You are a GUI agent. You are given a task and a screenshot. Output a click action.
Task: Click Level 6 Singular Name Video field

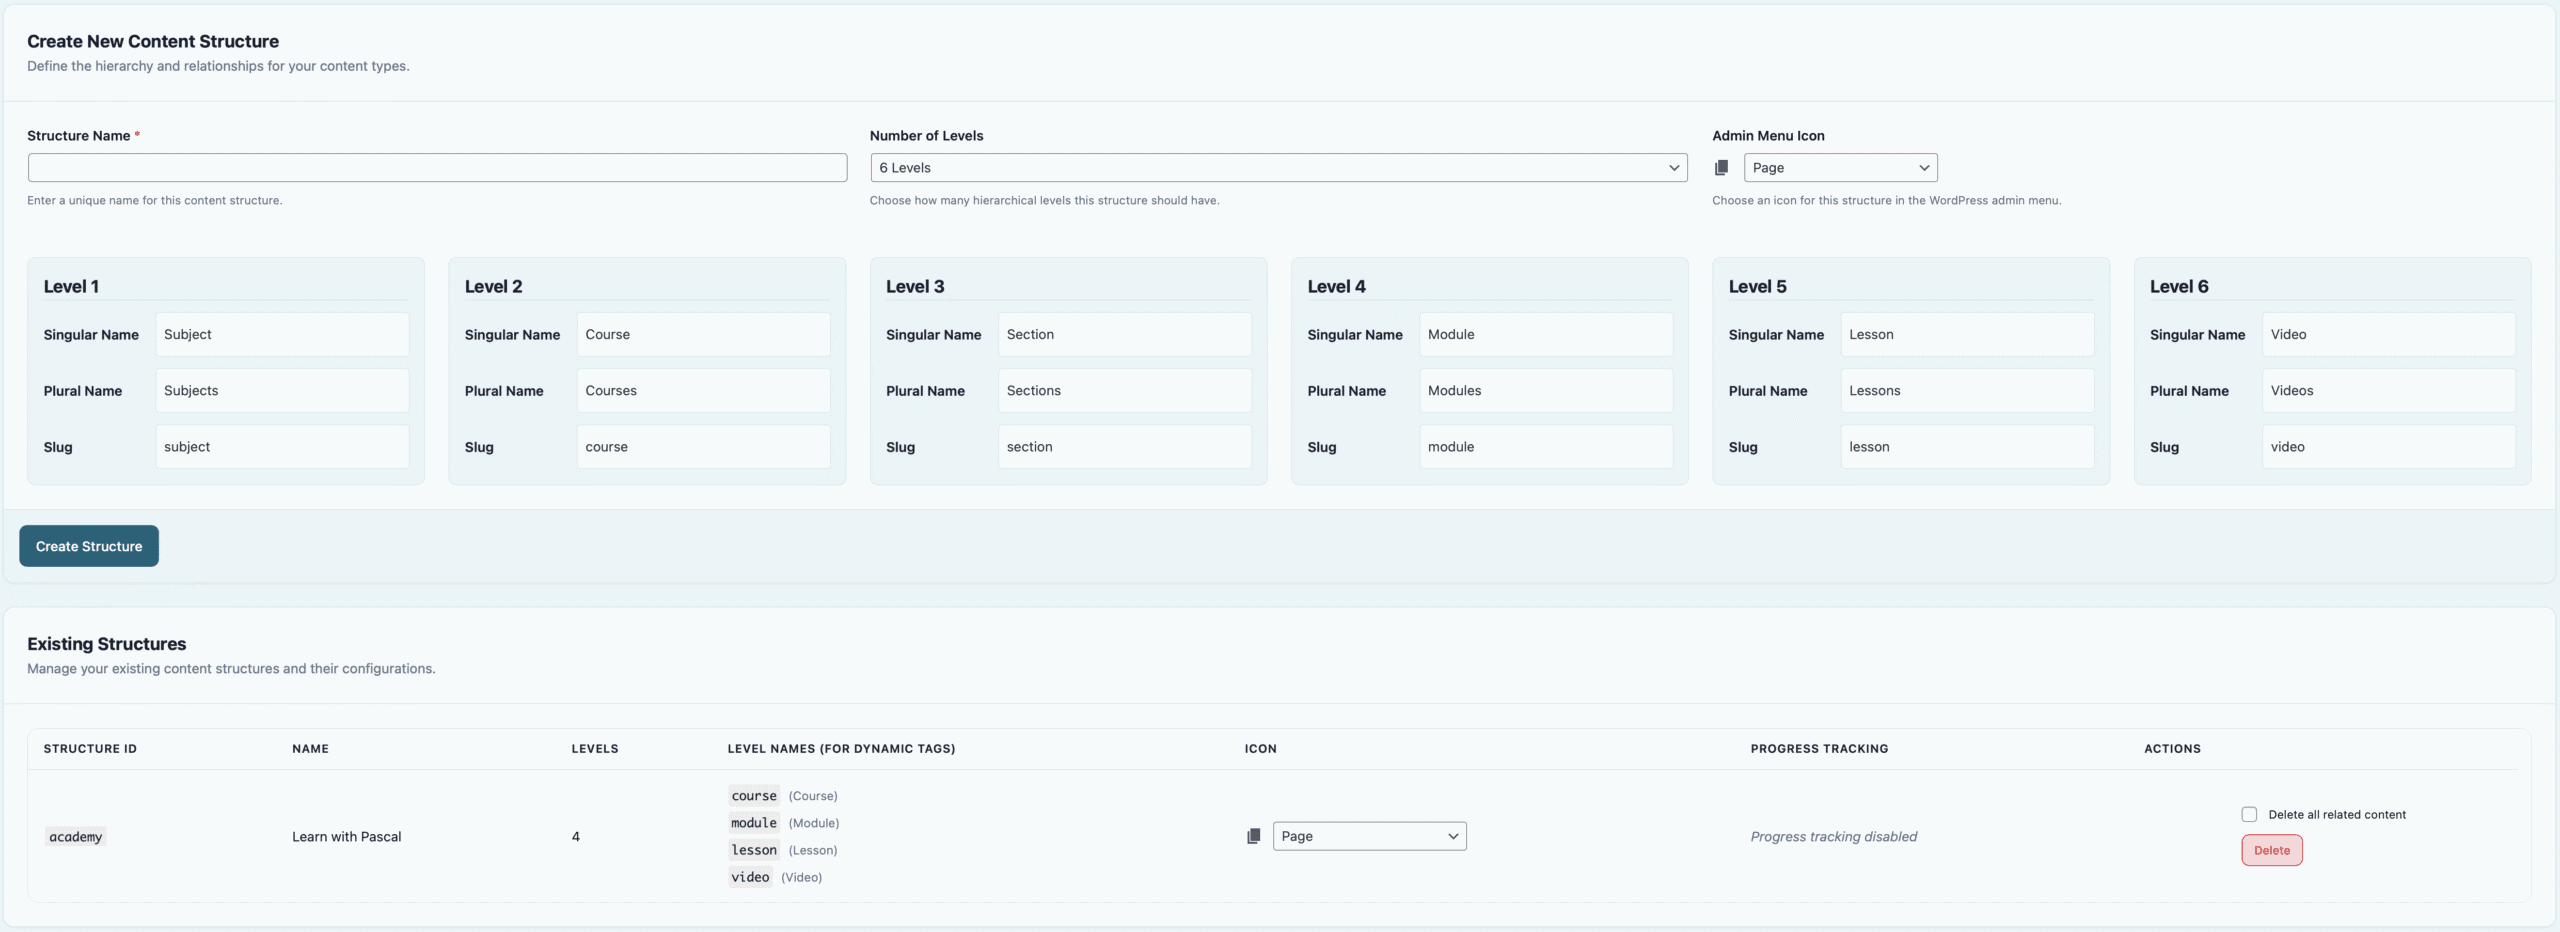2388,335
